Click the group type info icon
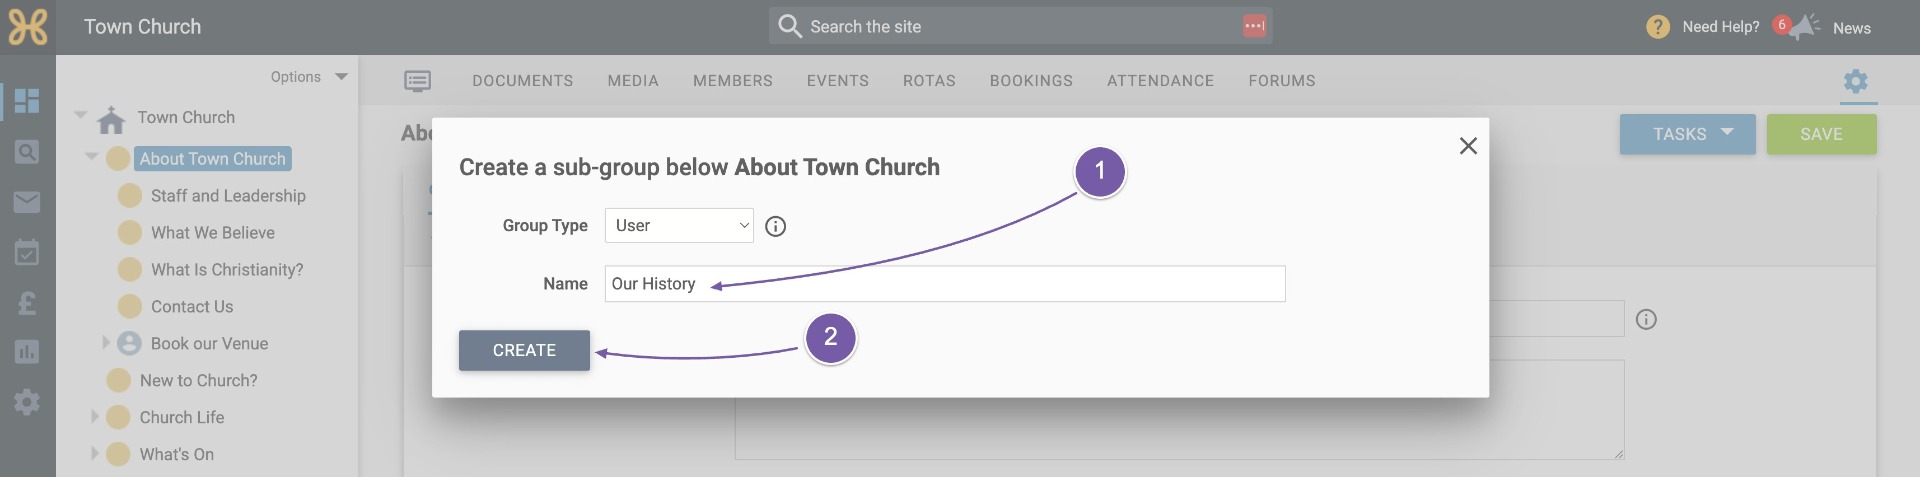Image resolution: width=1920 pixels, height=477 pixels. pyautogui.click(x=775, y=227)
